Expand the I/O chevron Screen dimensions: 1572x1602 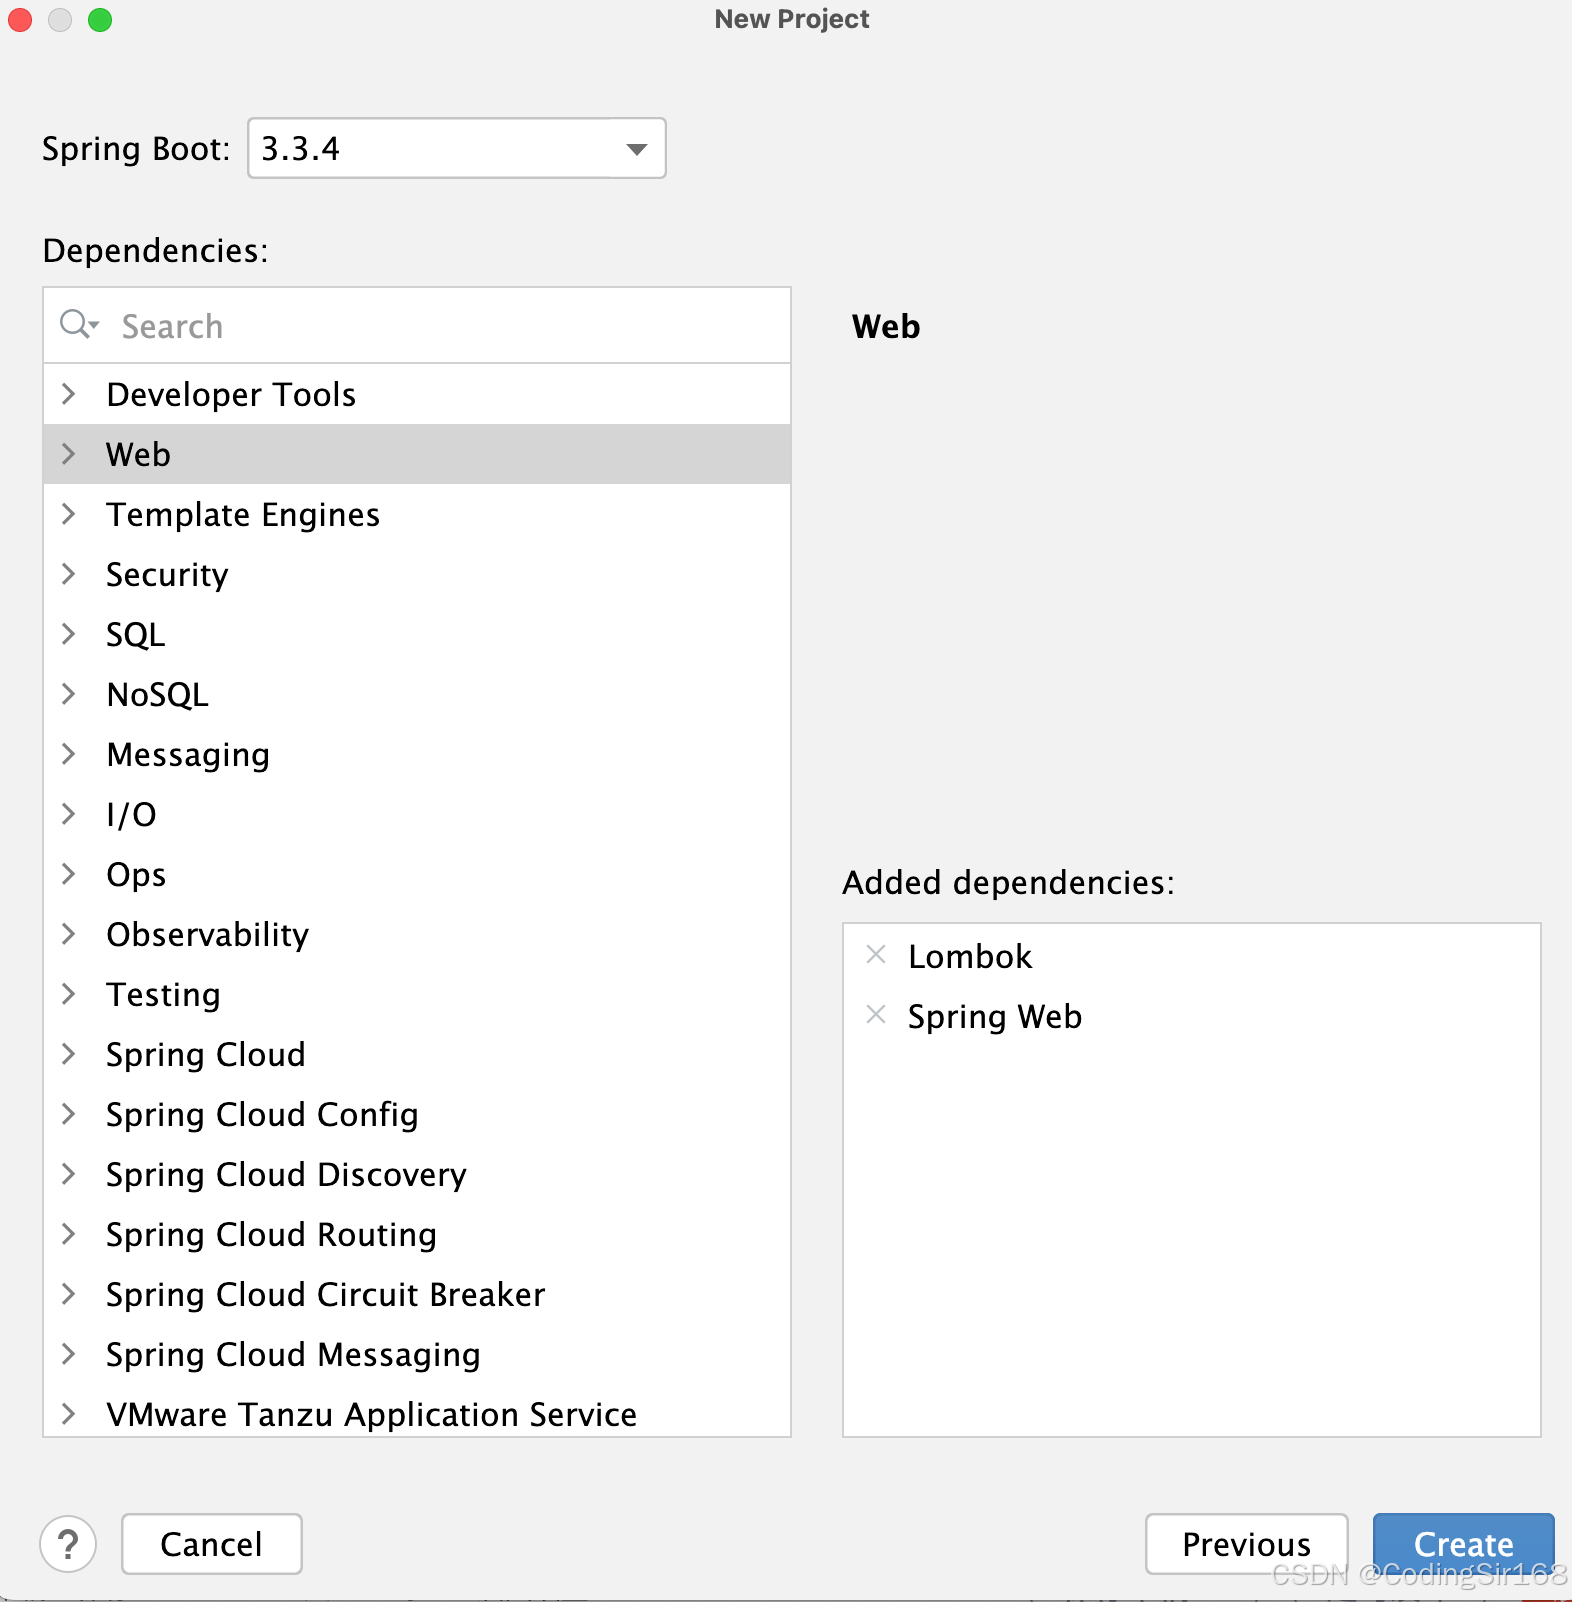tap(69, 814)
